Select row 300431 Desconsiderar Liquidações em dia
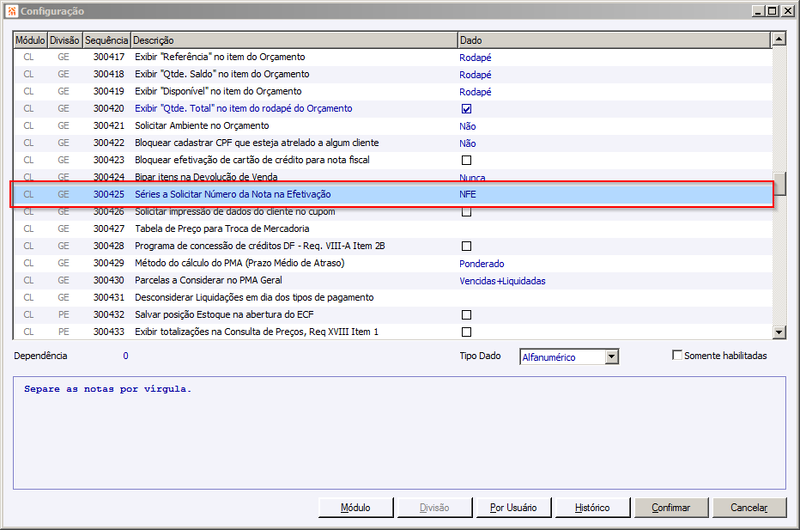This screenshot has width=800, height=530. [392, 297]
